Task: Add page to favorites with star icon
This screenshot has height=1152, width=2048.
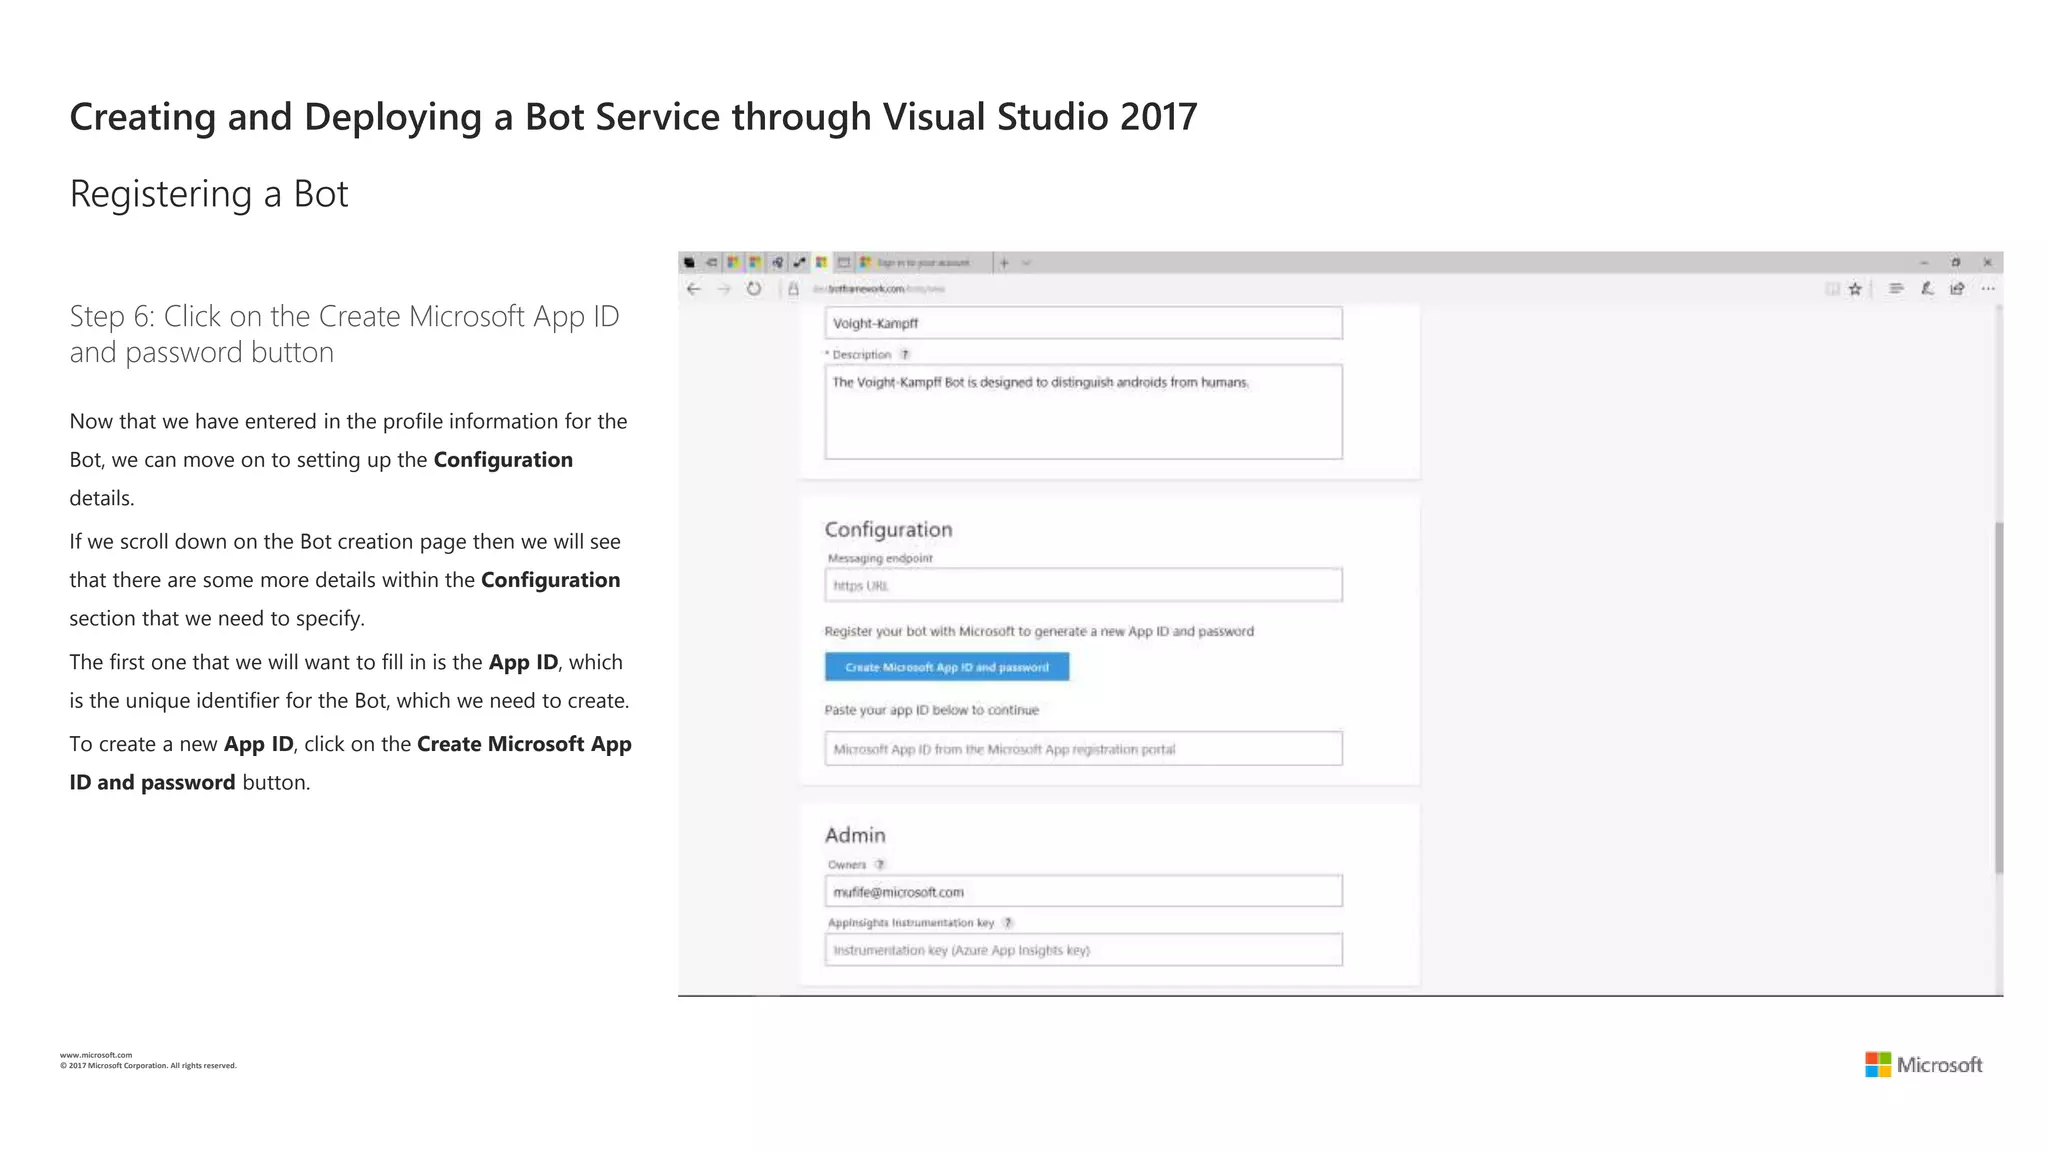Action: tap(1855, 289)
